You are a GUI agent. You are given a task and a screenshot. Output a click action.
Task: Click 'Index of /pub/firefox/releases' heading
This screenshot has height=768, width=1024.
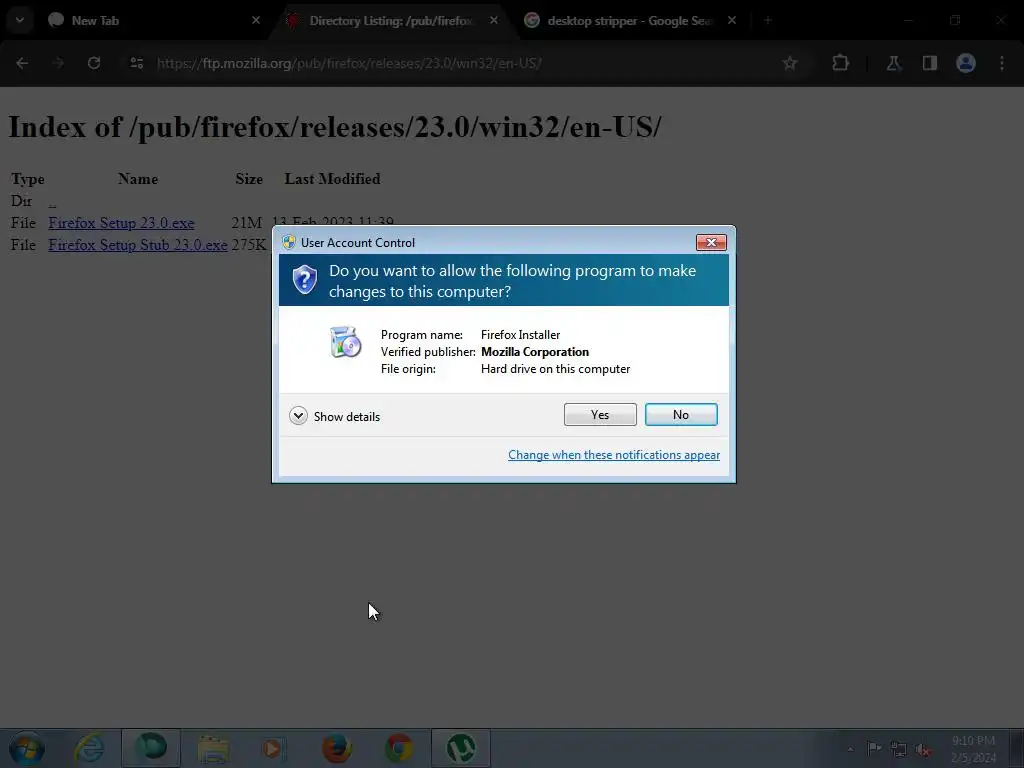click(x=335, y=127)
